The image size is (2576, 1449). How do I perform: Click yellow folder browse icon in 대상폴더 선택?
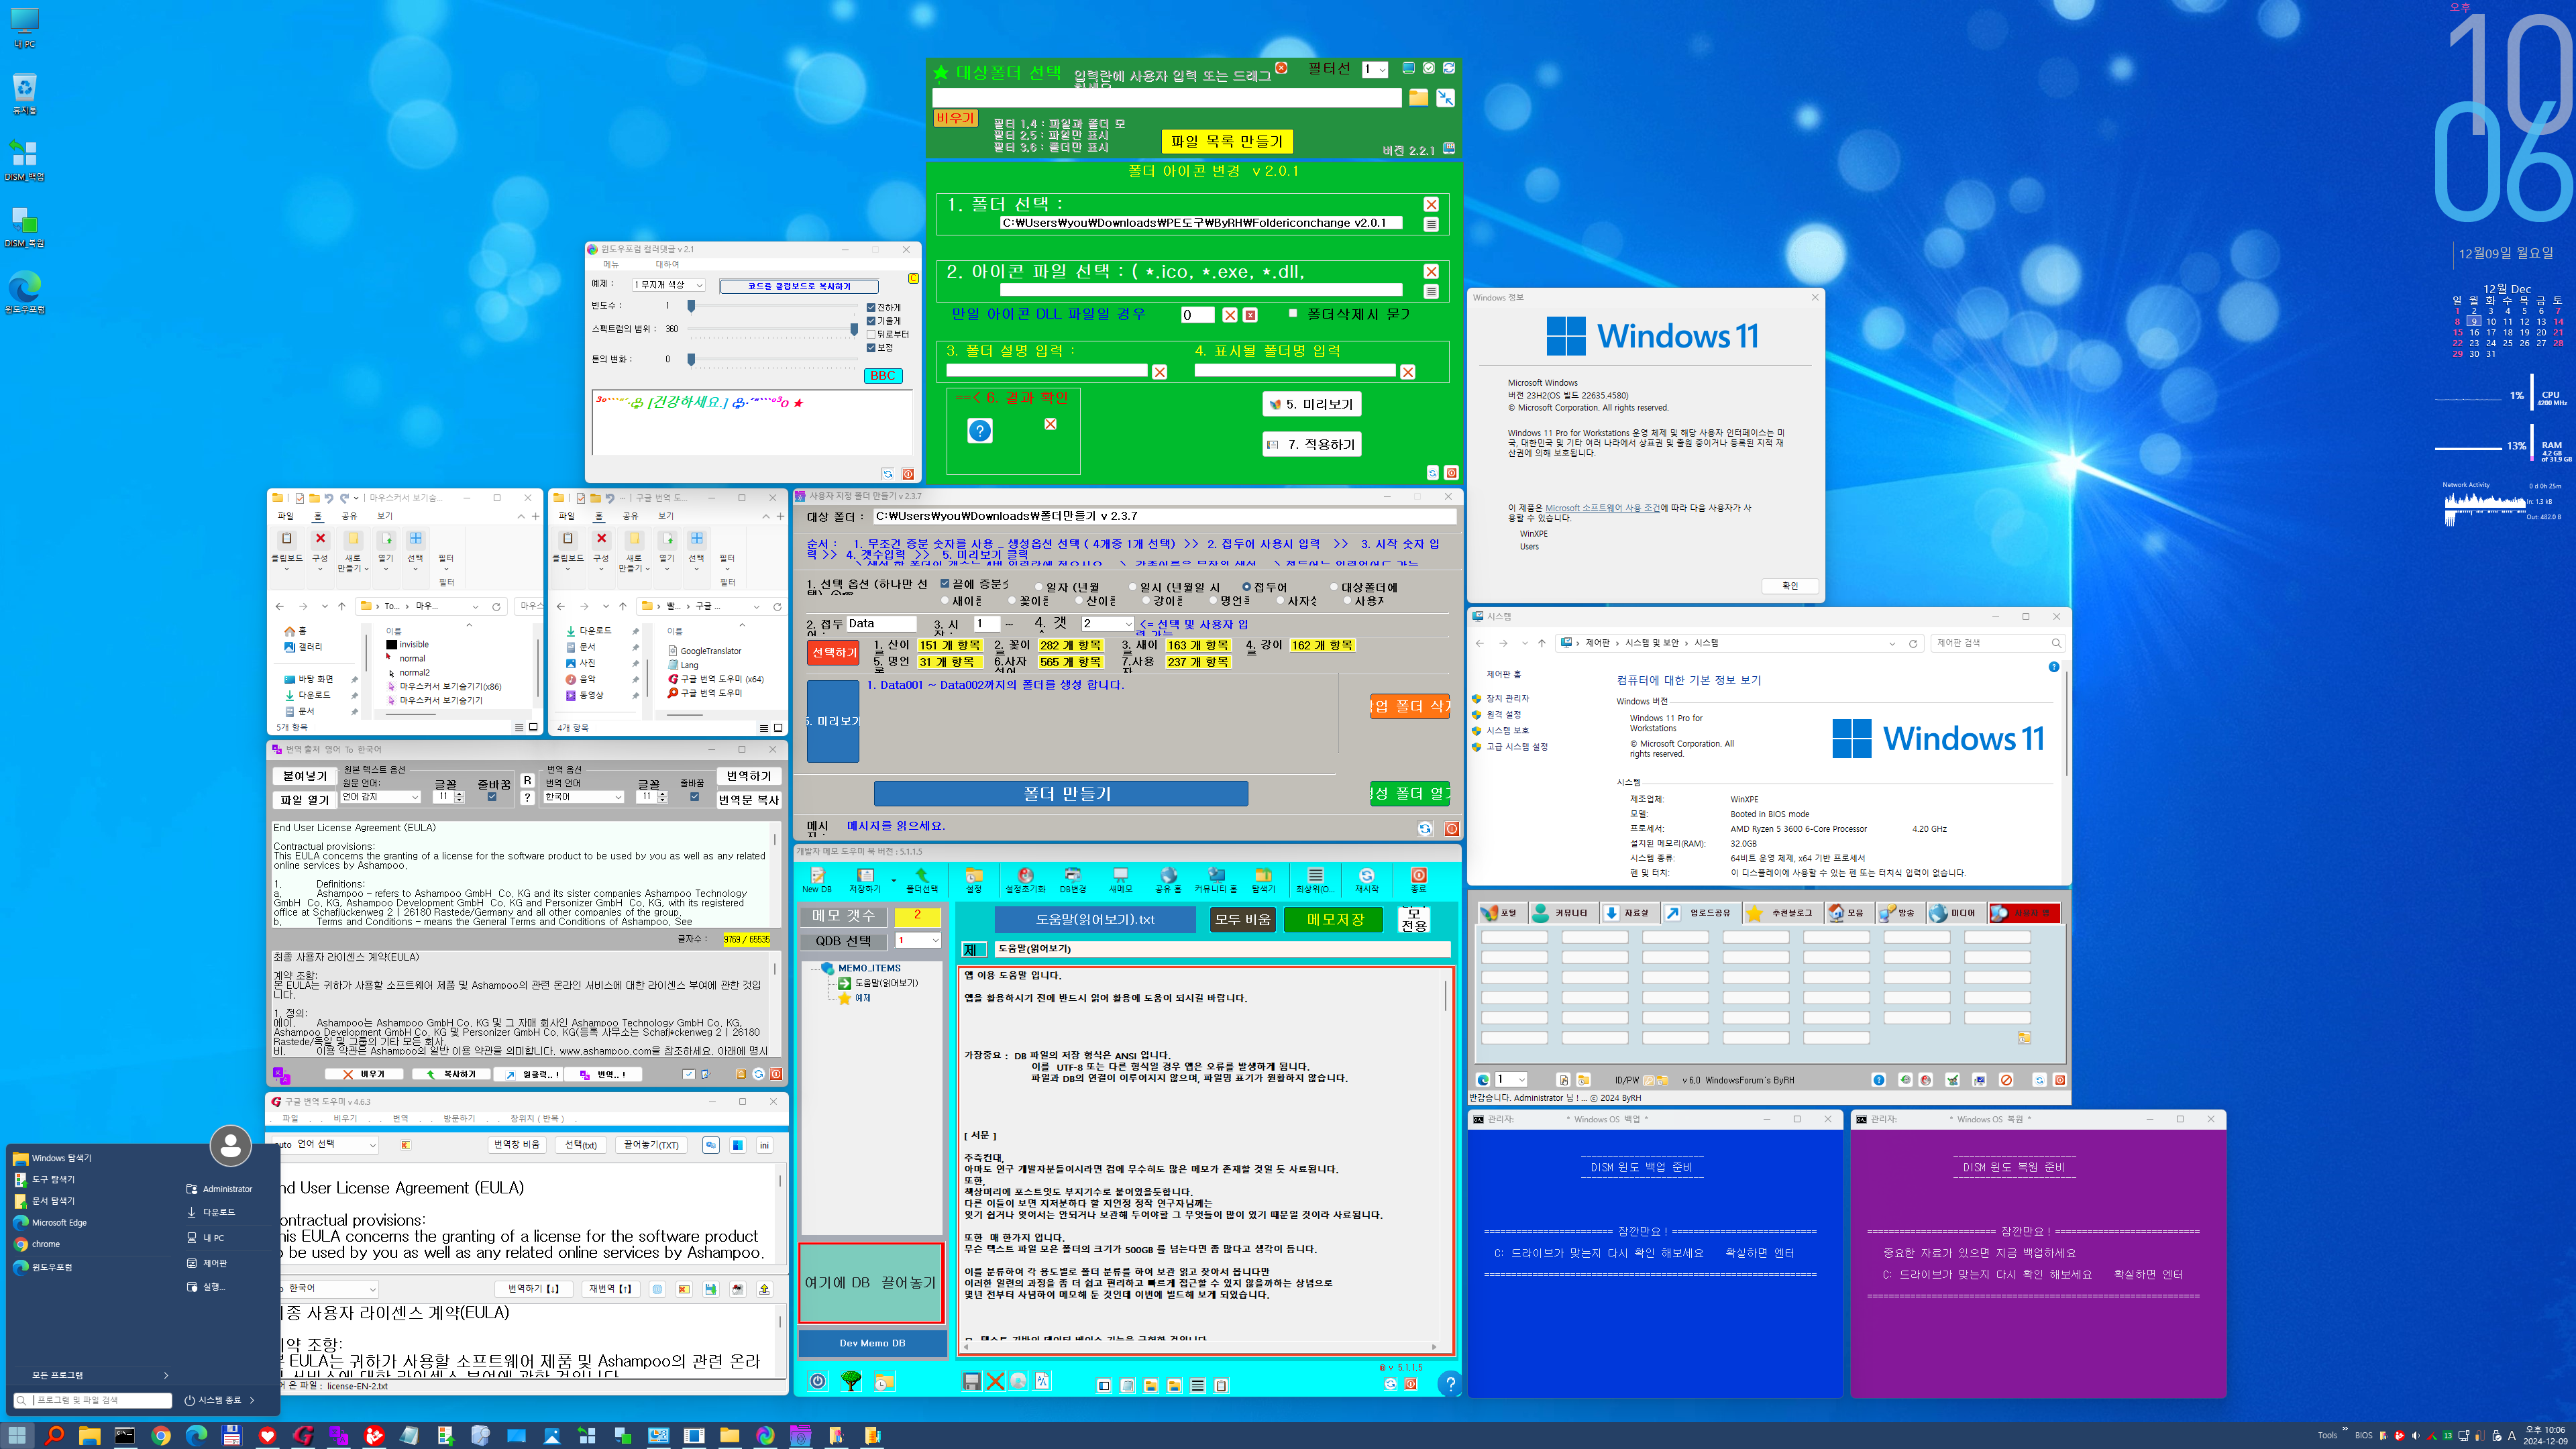pos(1418,98)
